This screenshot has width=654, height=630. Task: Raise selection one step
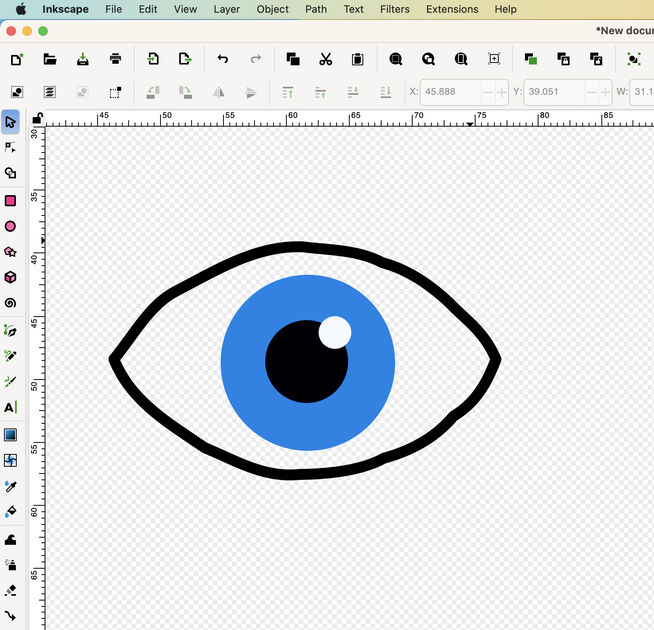320,92
